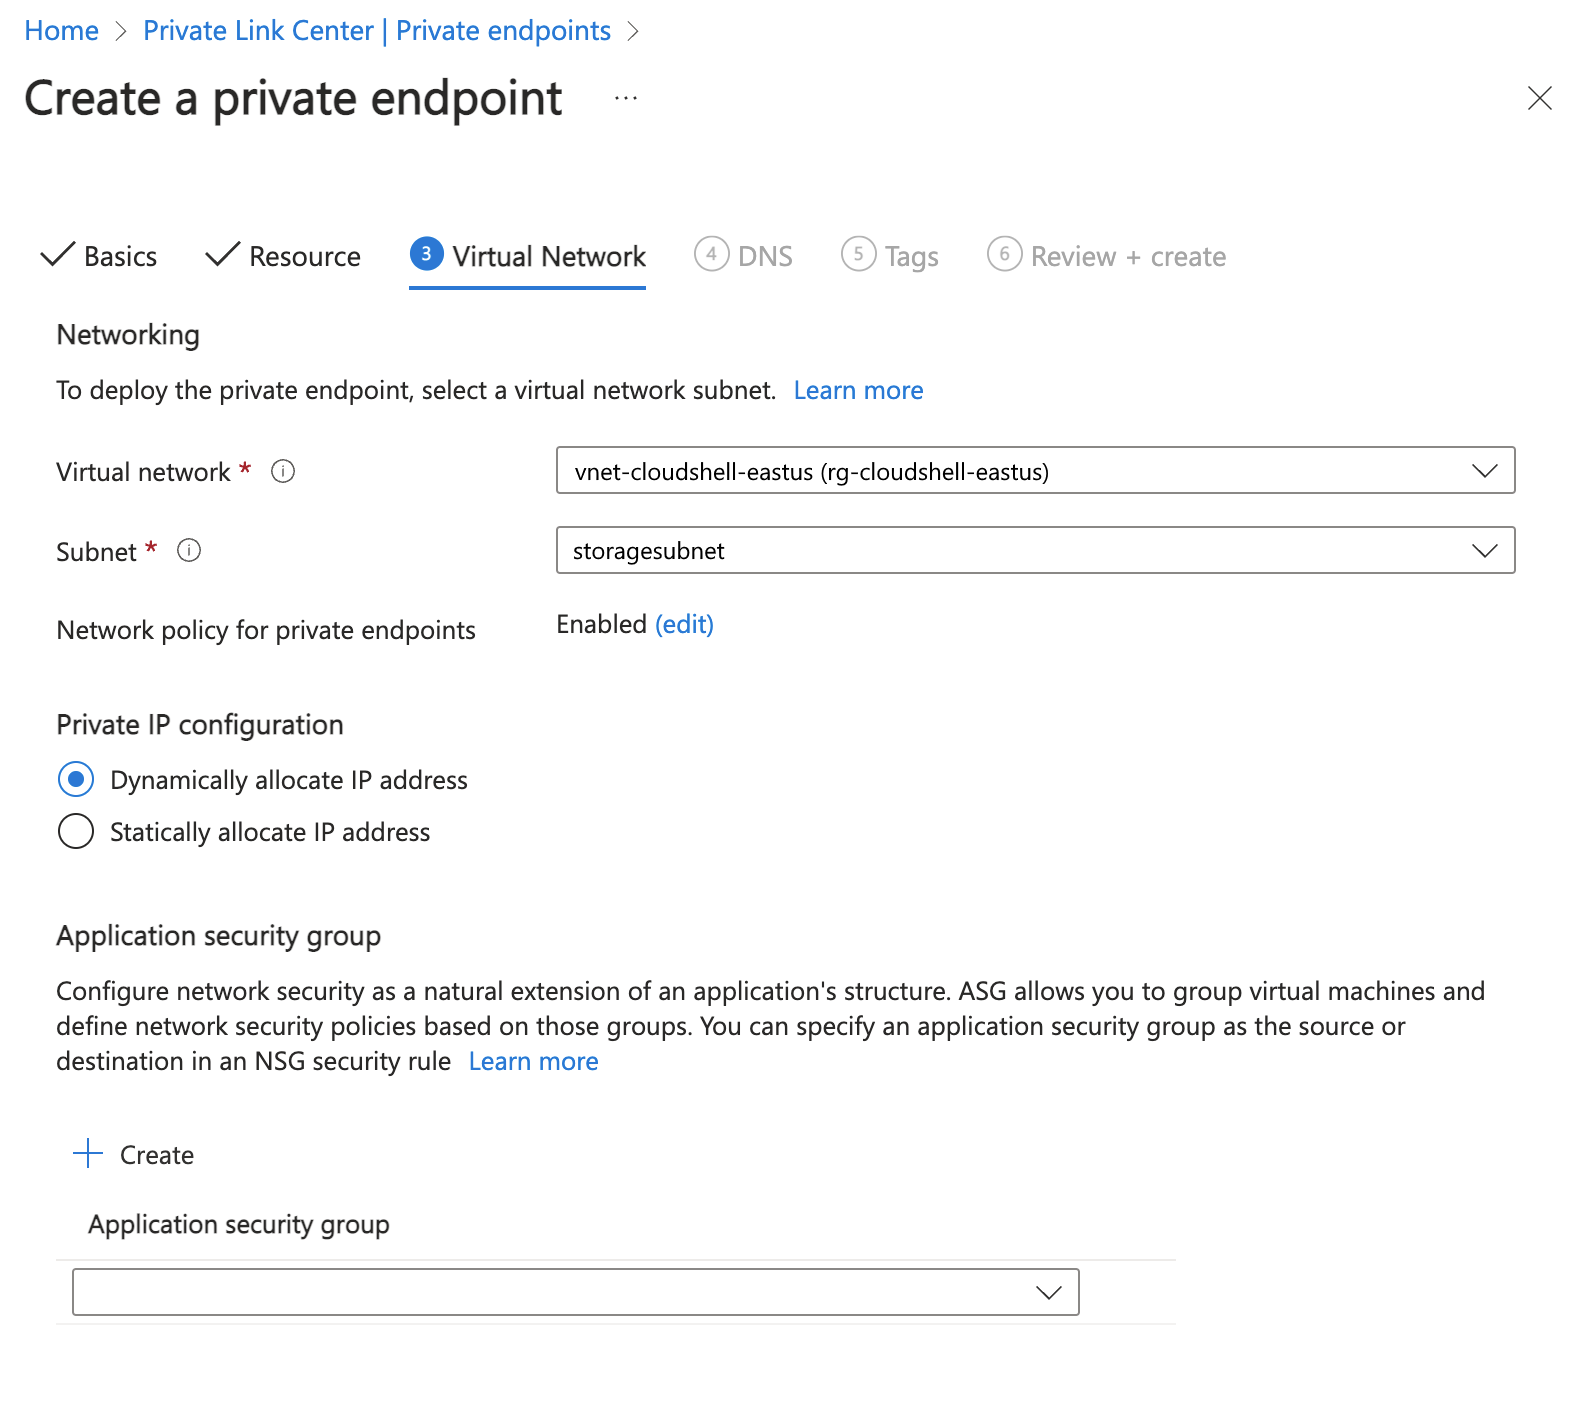
Task: Expand the Virtual network dropdown
Action: point(1035,470)
